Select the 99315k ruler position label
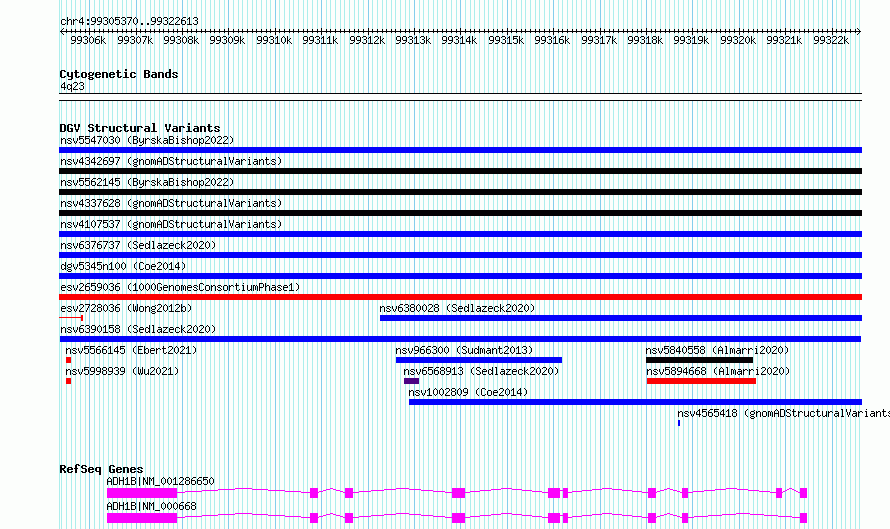This screenshot has width=890, height=529. coord(506,40)
